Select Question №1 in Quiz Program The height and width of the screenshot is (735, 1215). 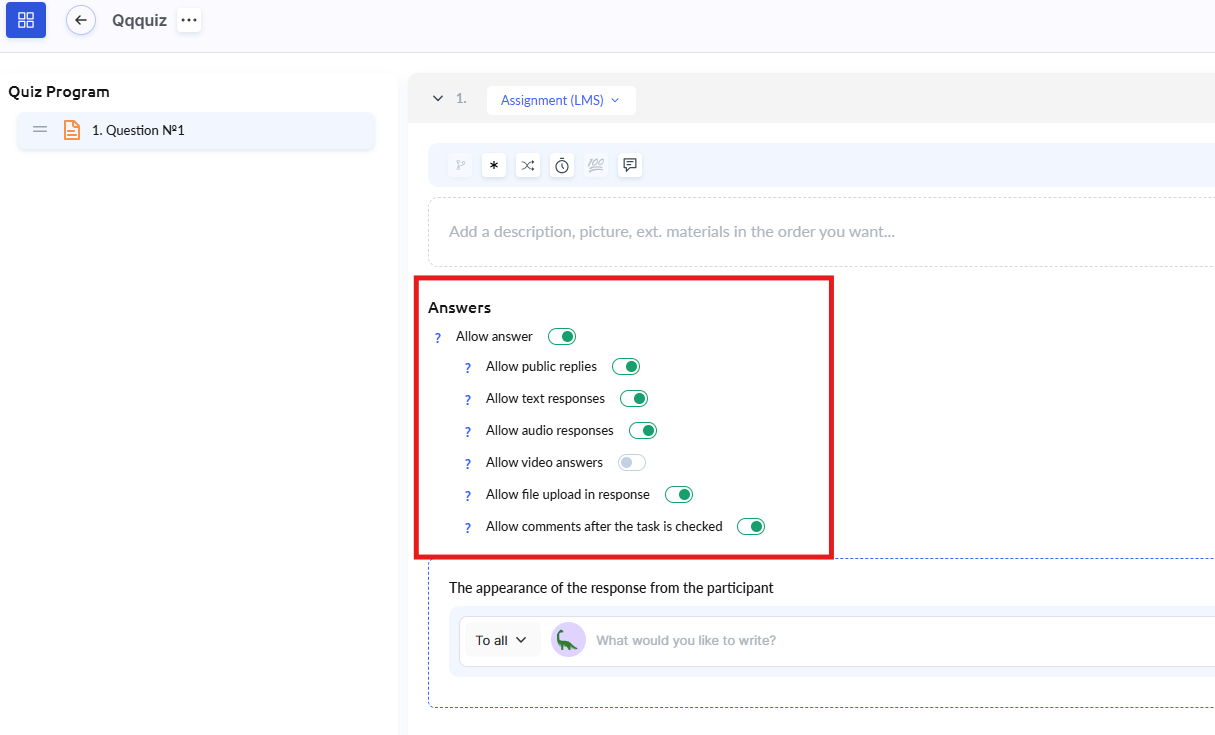pyautogui.click(x=196, y=130)
